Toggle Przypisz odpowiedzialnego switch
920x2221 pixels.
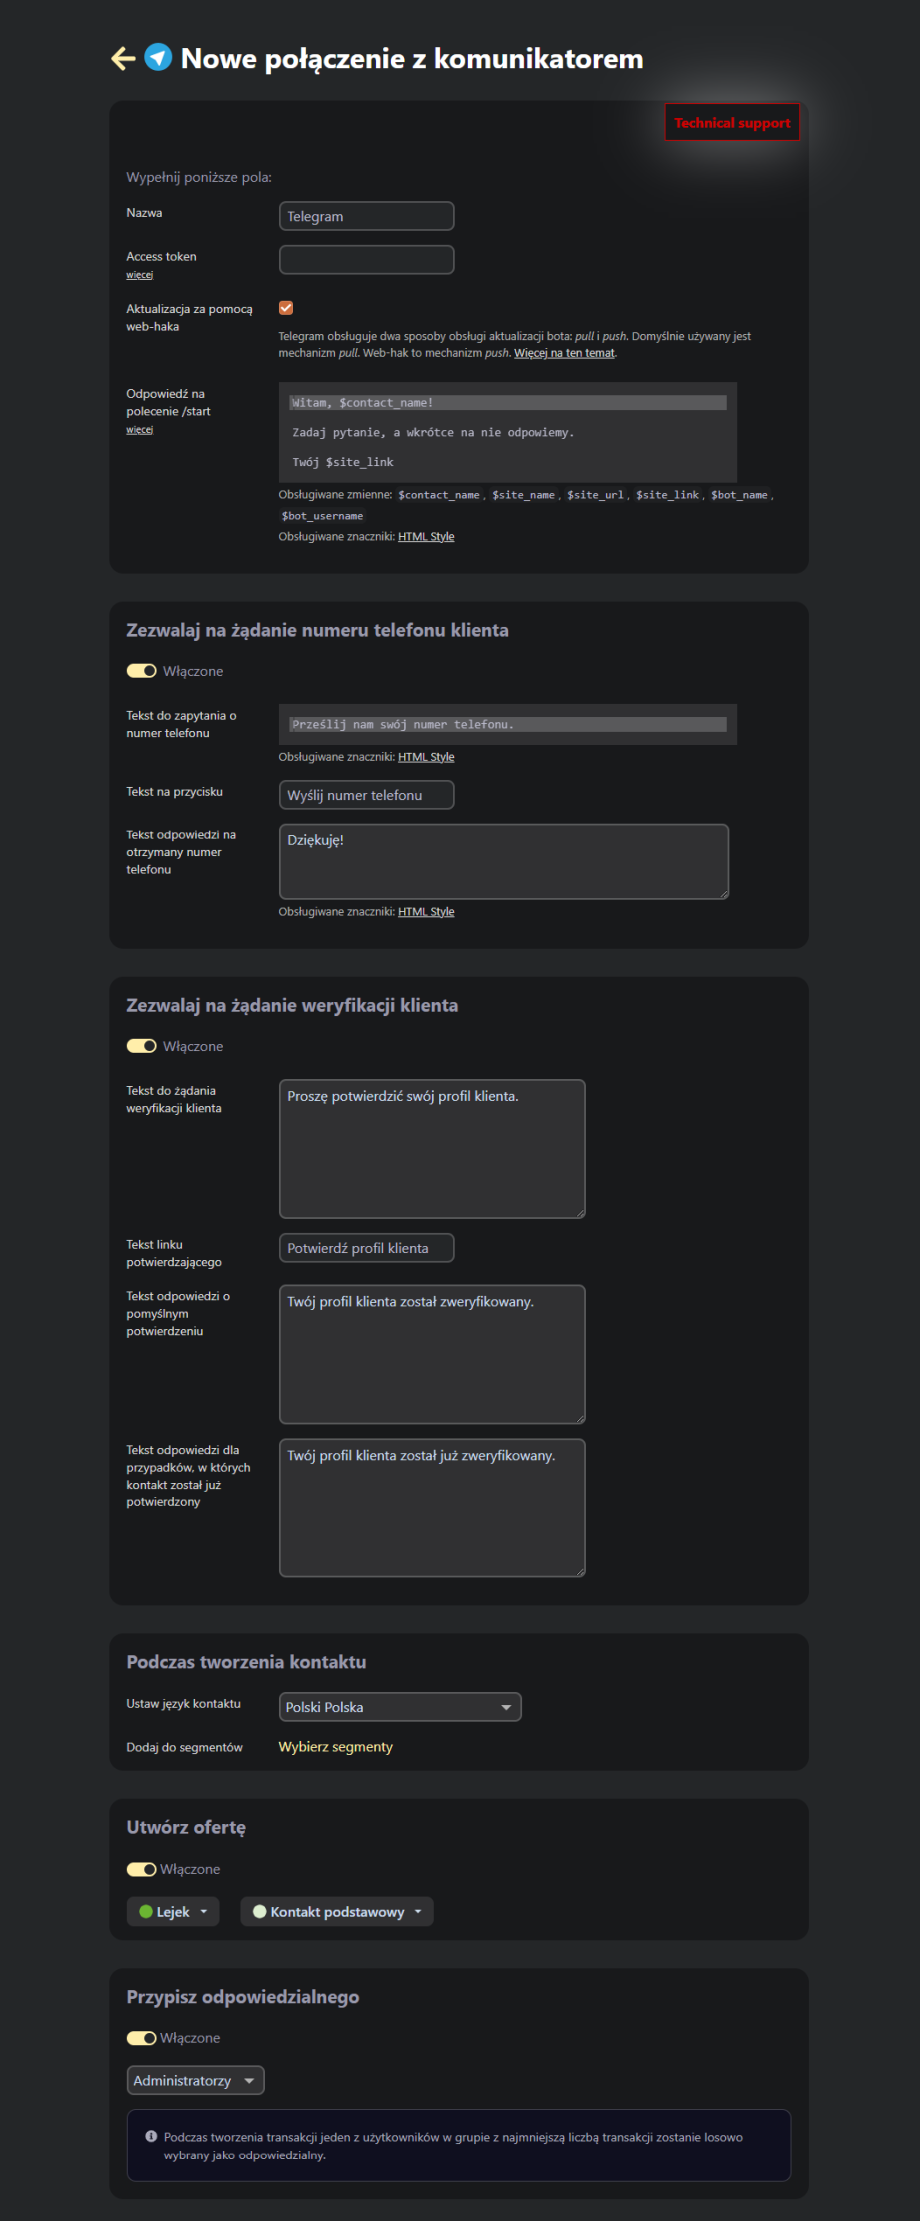point(141,2037)
